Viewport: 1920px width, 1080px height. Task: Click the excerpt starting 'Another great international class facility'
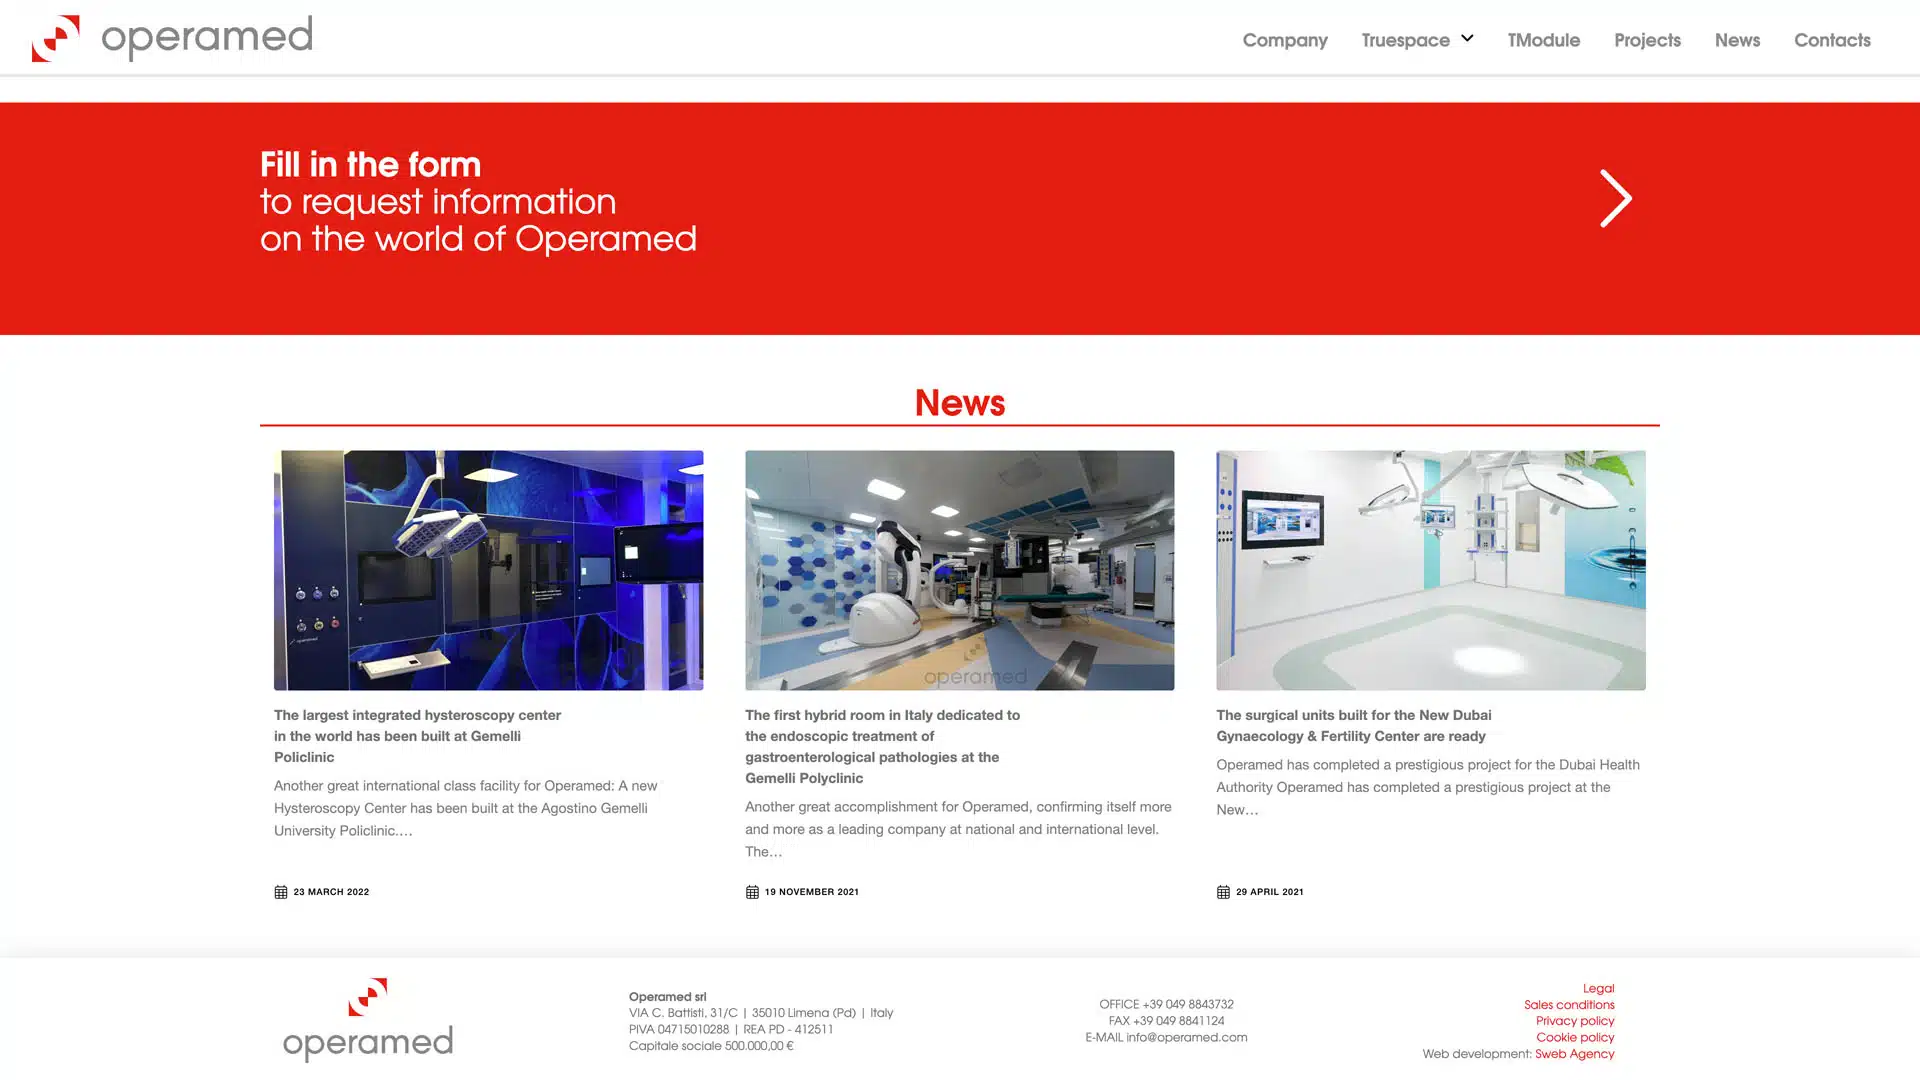(465, 808)
